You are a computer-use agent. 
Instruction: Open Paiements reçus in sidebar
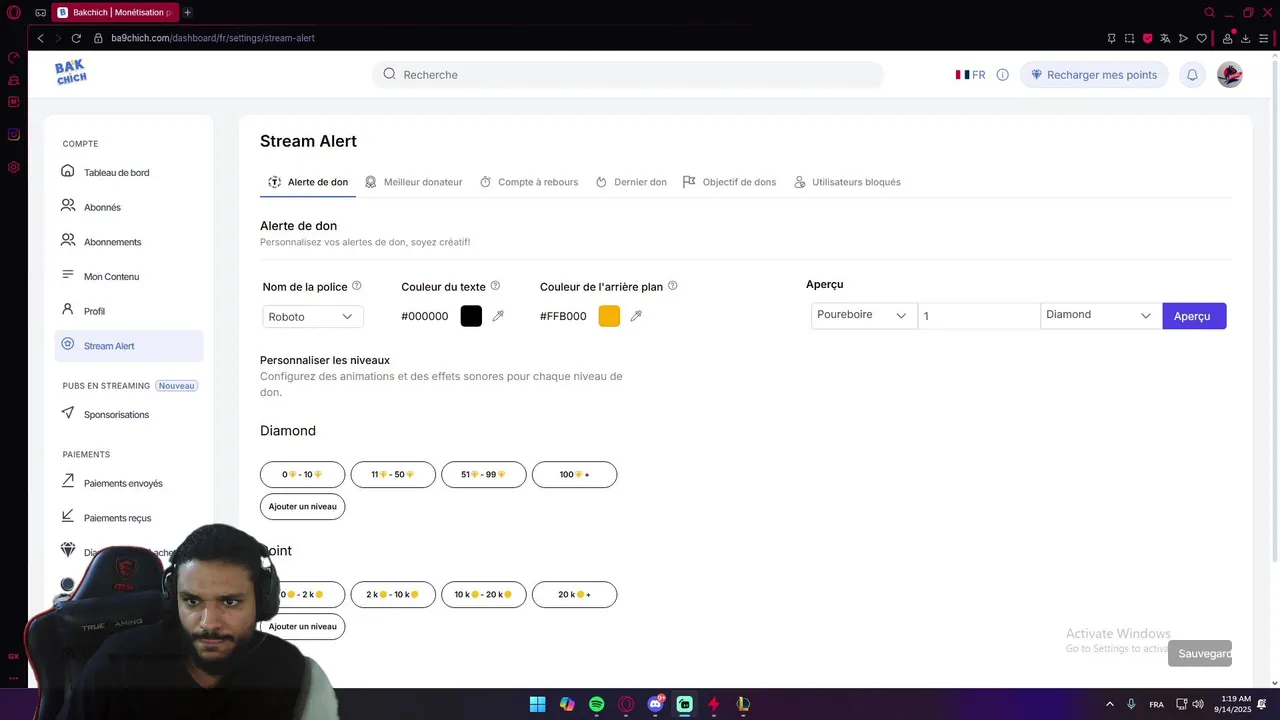[129, 518]
